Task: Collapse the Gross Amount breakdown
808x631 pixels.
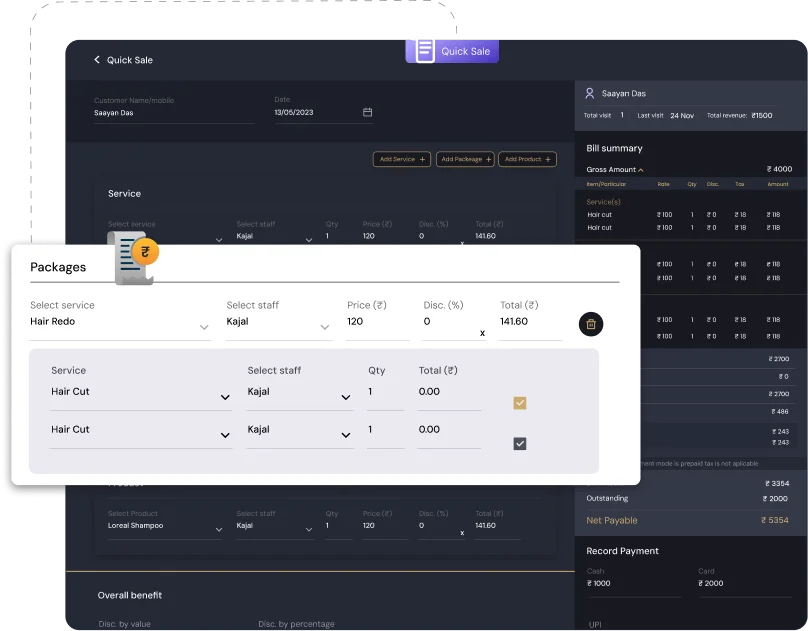Action: 641,170
